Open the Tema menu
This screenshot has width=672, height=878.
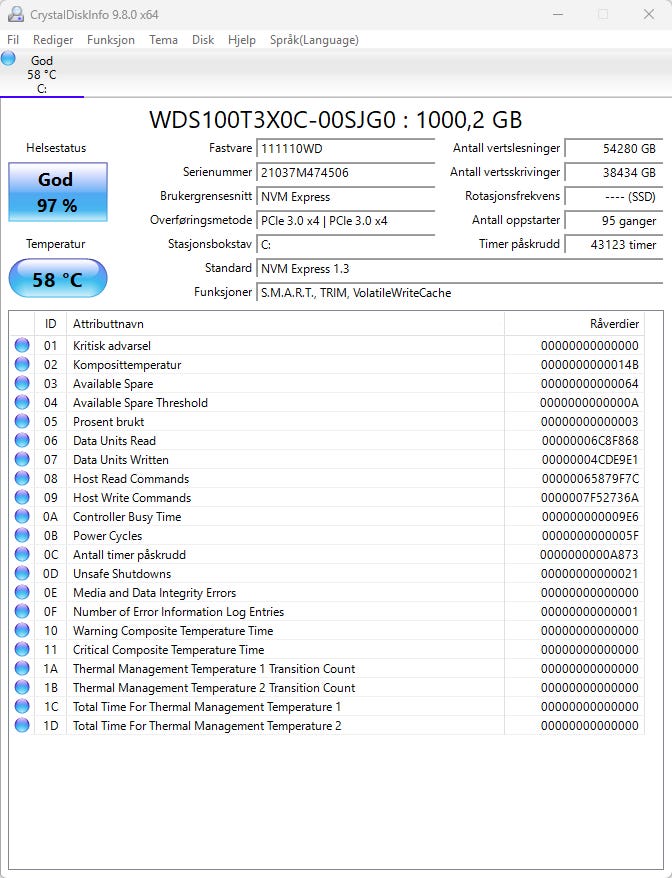click(x=163, y=40)
